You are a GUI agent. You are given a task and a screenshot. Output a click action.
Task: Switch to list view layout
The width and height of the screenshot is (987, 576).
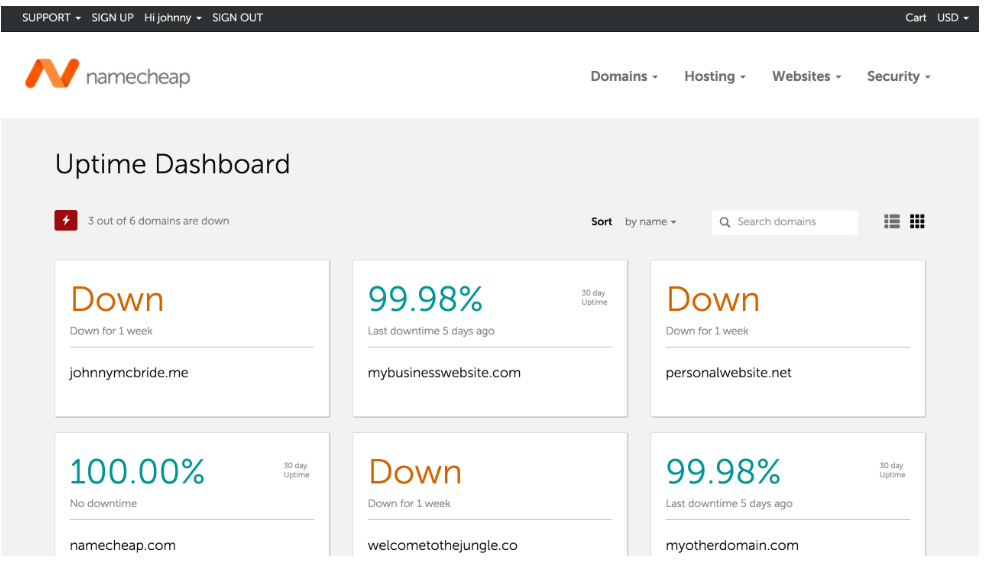[892, 222]
